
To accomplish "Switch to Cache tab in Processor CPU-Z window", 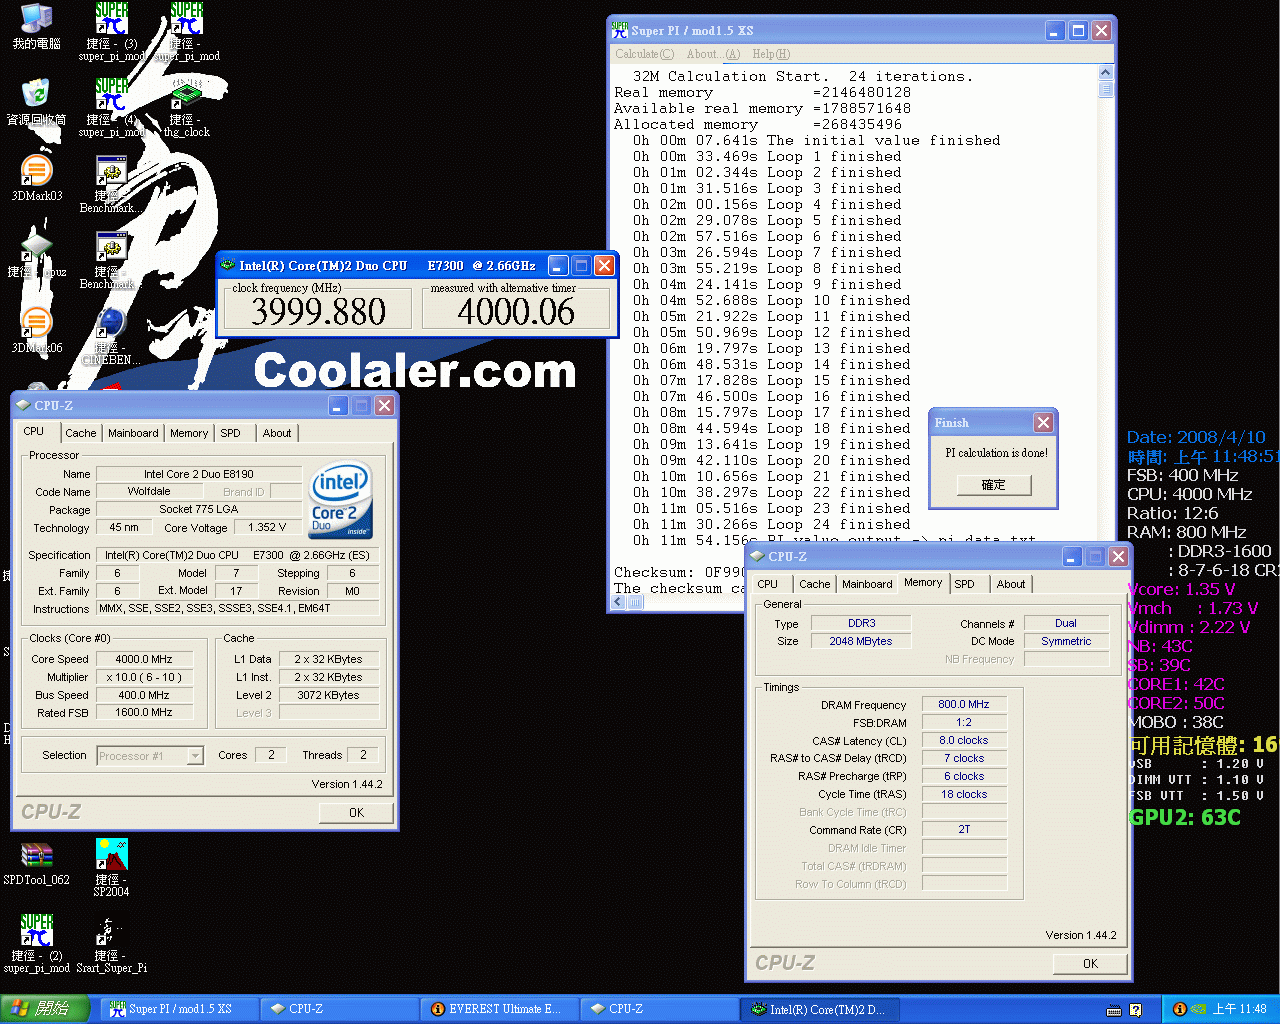I will coord(81,433).
